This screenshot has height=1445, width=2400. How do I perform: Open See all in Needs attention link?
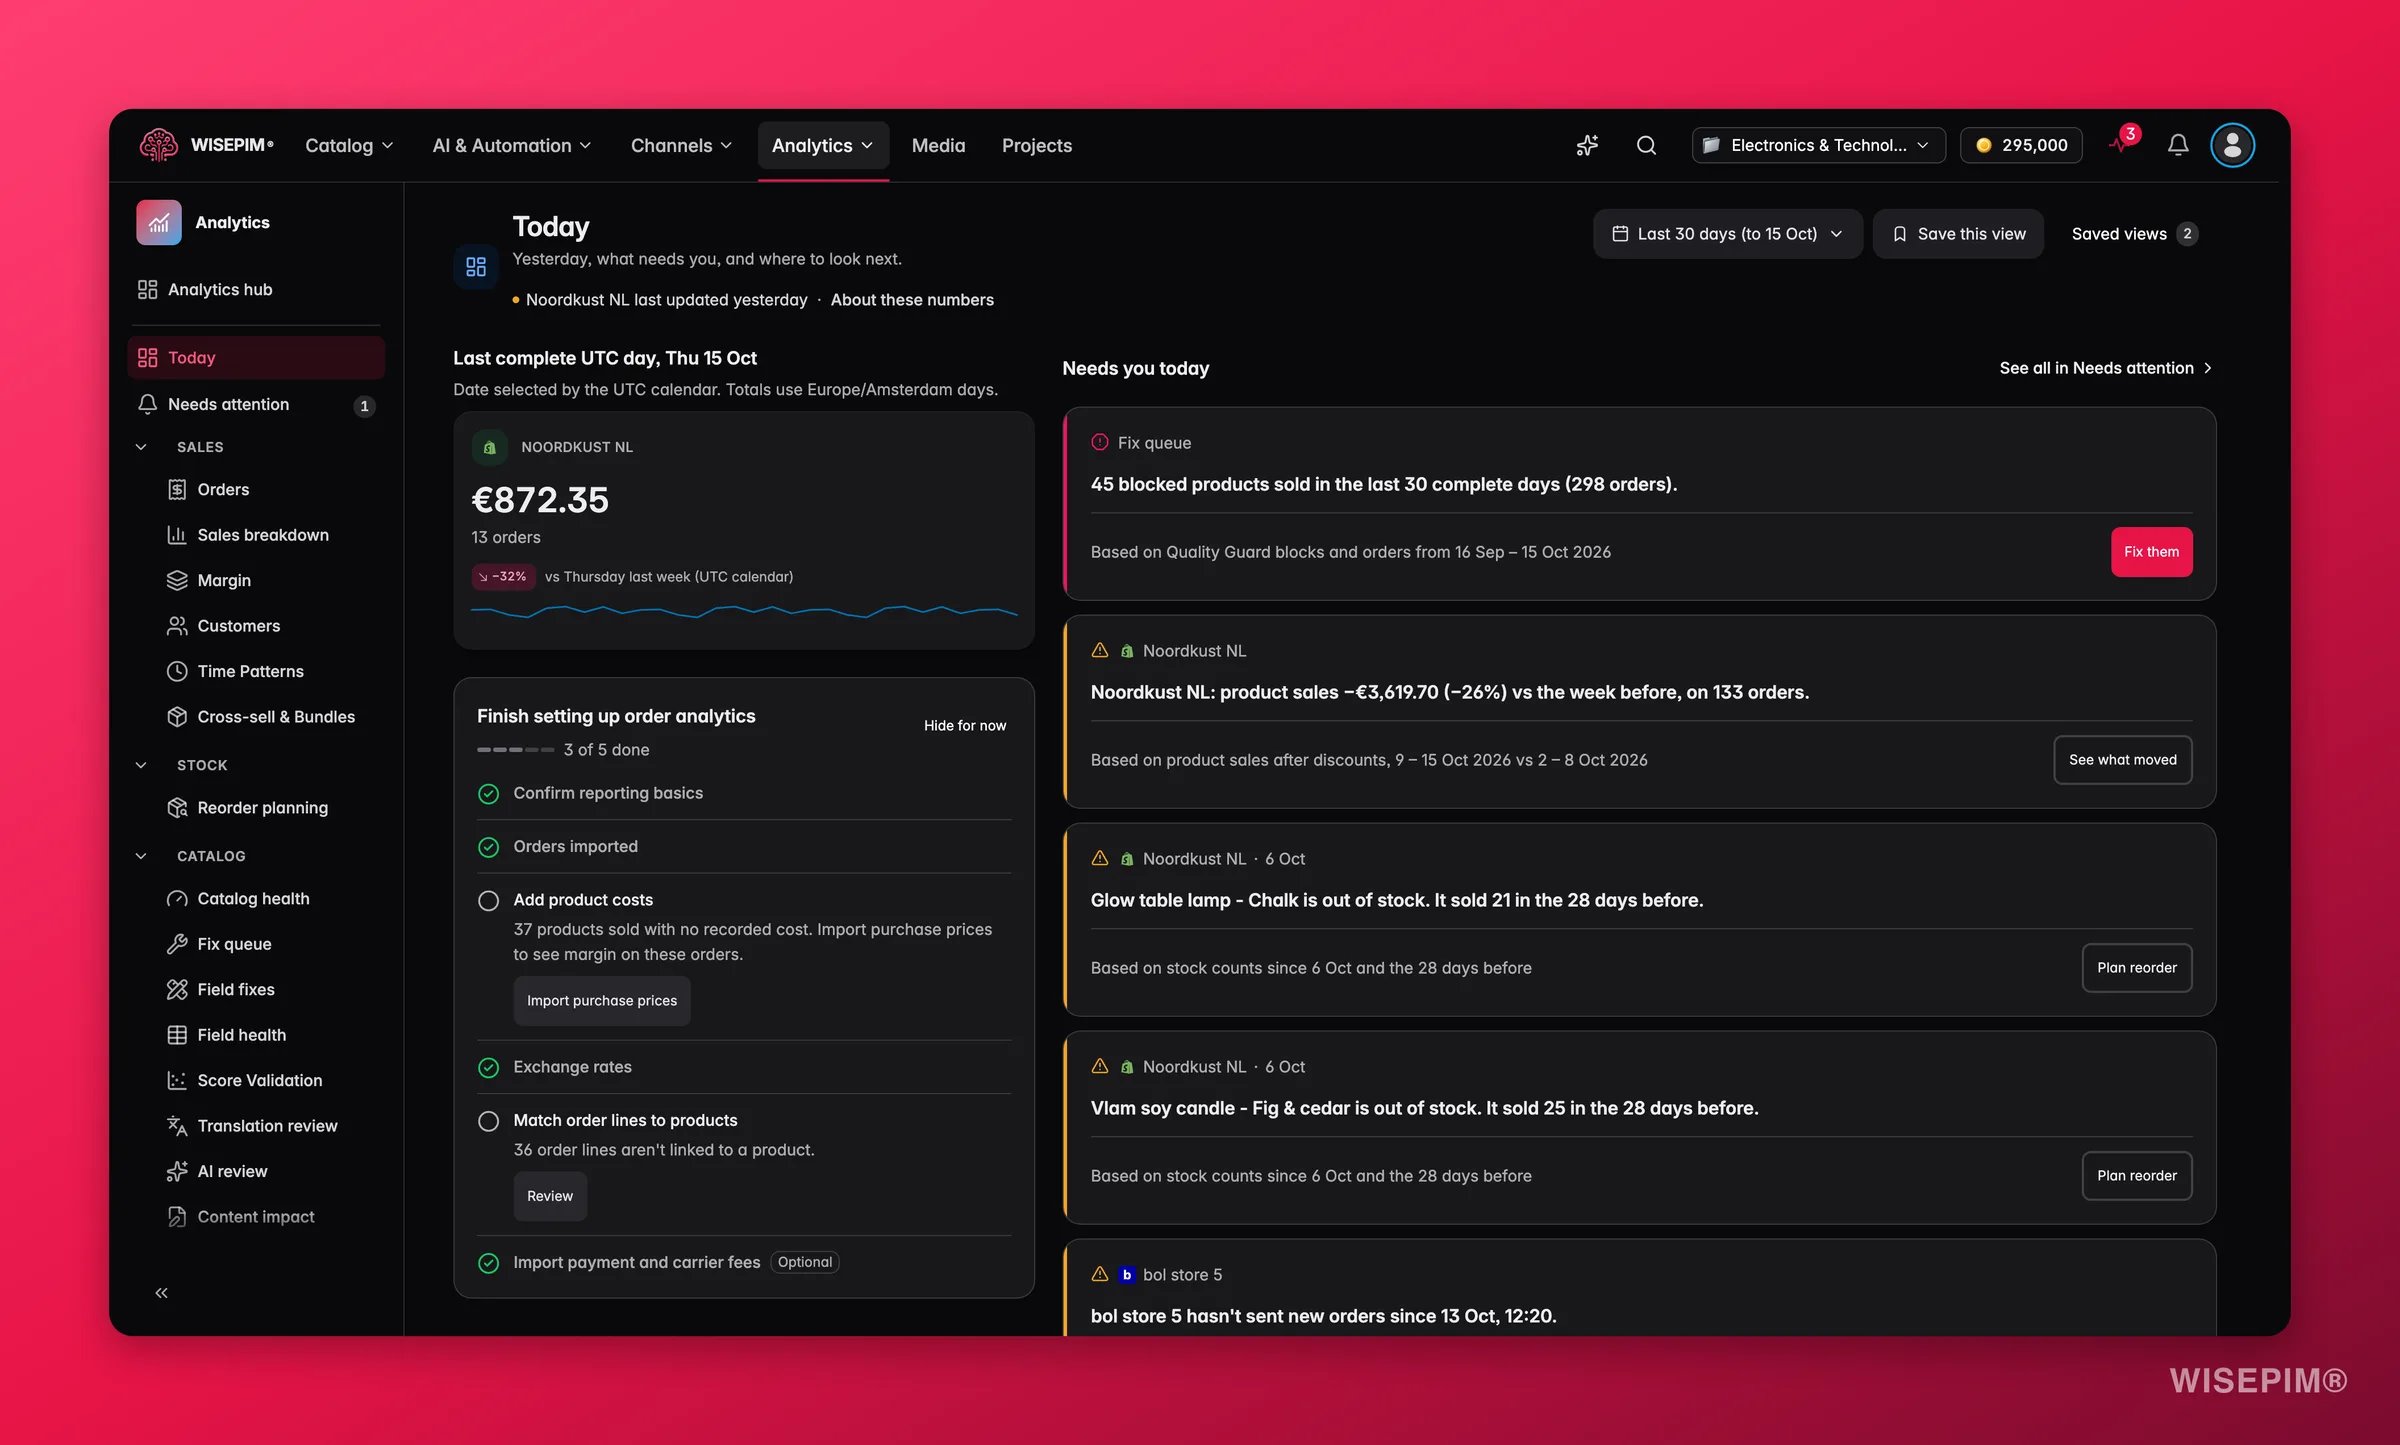pyautogui.click(x=2106, y=368)
